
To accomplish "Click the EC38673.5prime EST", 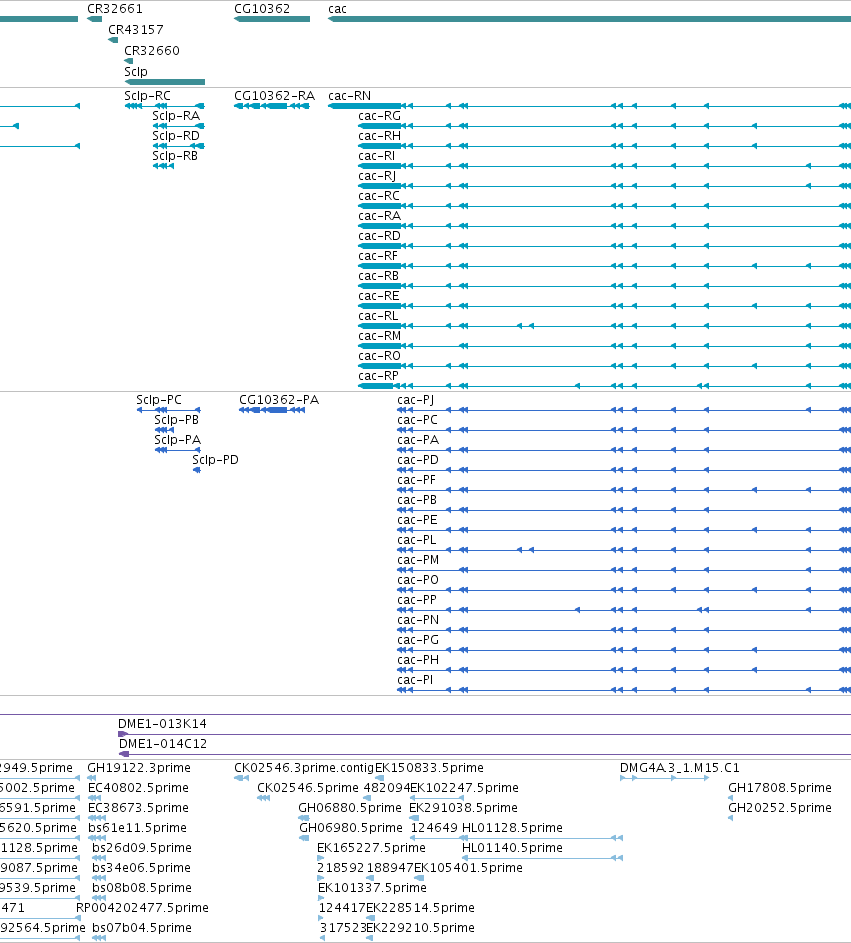I will (96, 818).
